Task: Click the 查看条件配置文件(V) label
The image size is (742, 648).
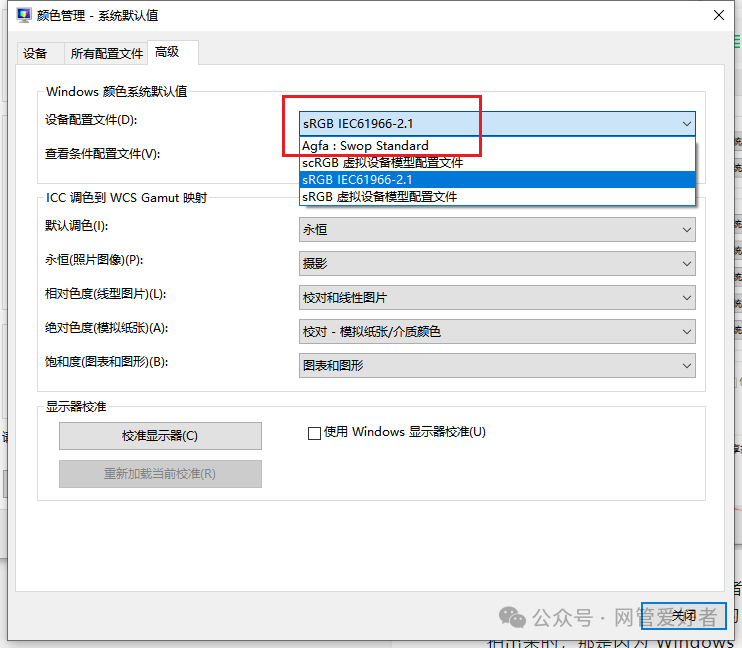Action: [102, 154]
